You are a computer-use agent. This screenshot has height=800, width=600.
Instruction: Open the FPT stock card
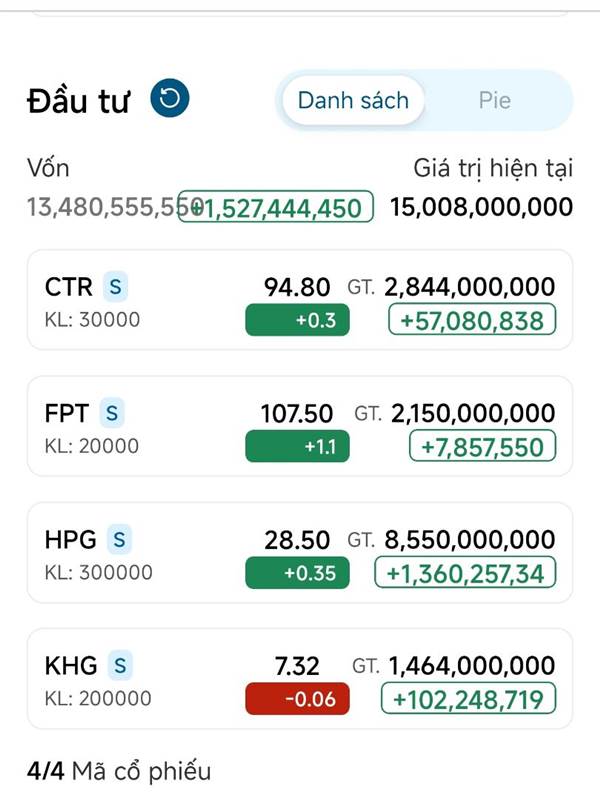[300, 427]
